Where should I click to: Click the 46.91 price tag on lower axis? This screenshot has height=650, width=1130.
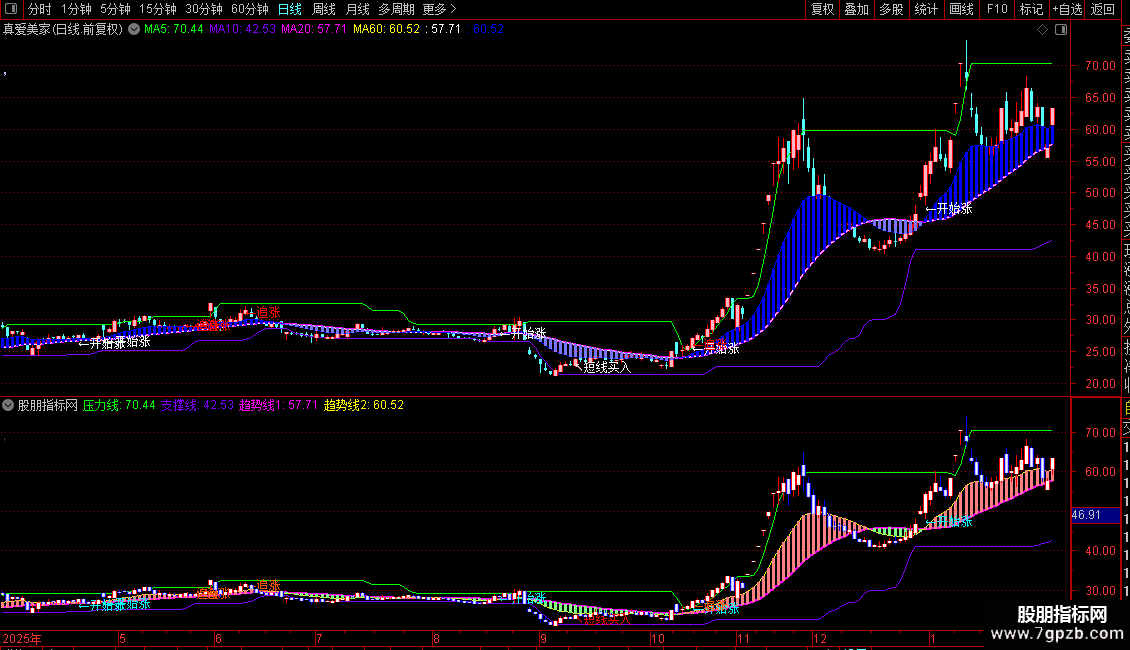point(1095,515)
